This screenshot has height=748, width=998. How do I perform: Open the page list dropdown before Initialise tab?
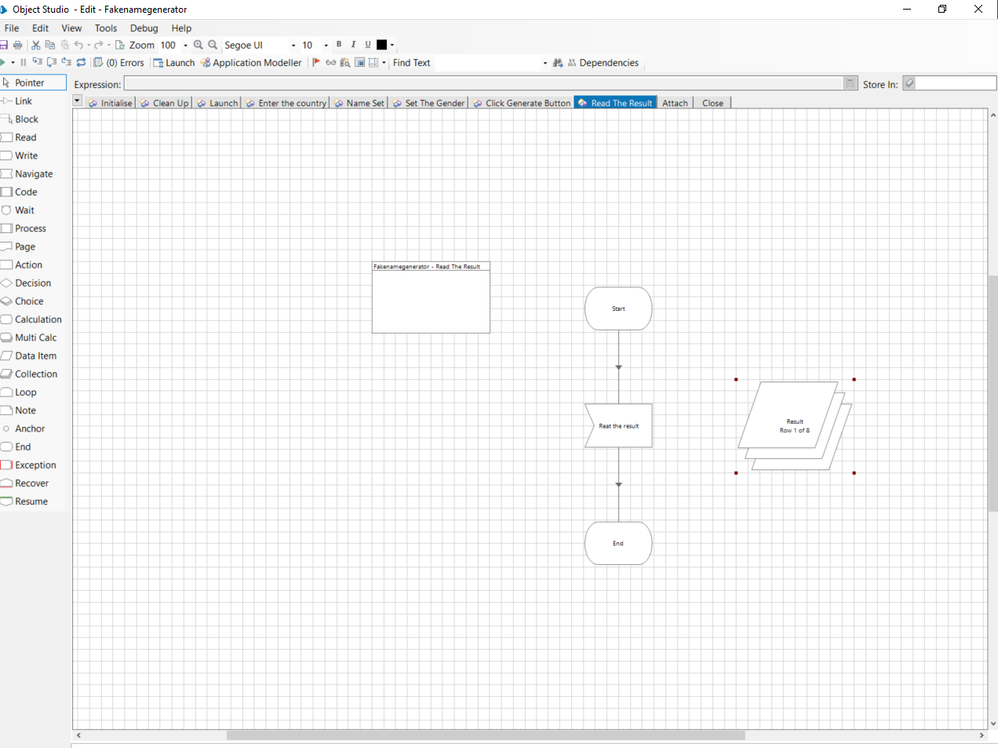[77, 101]
